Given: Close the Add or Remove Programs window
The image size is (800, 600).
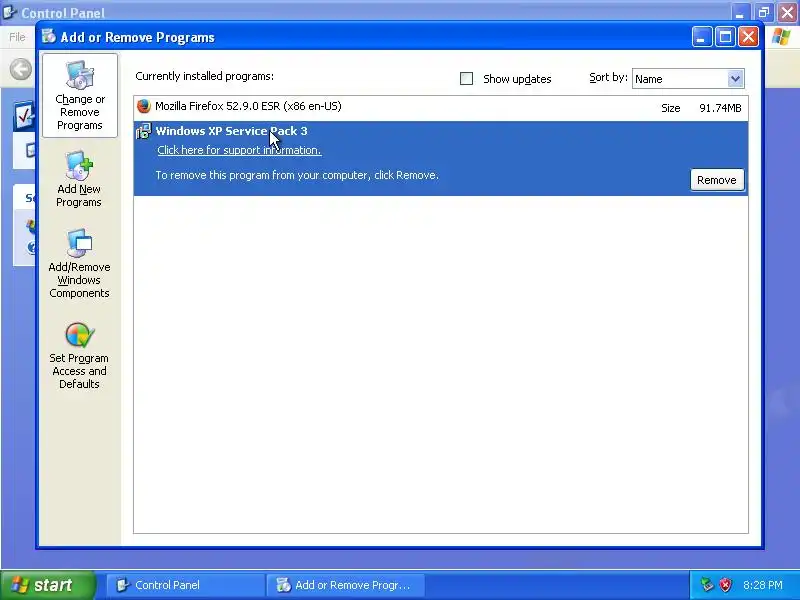Looking at the screenshot, I should [748, 37].
